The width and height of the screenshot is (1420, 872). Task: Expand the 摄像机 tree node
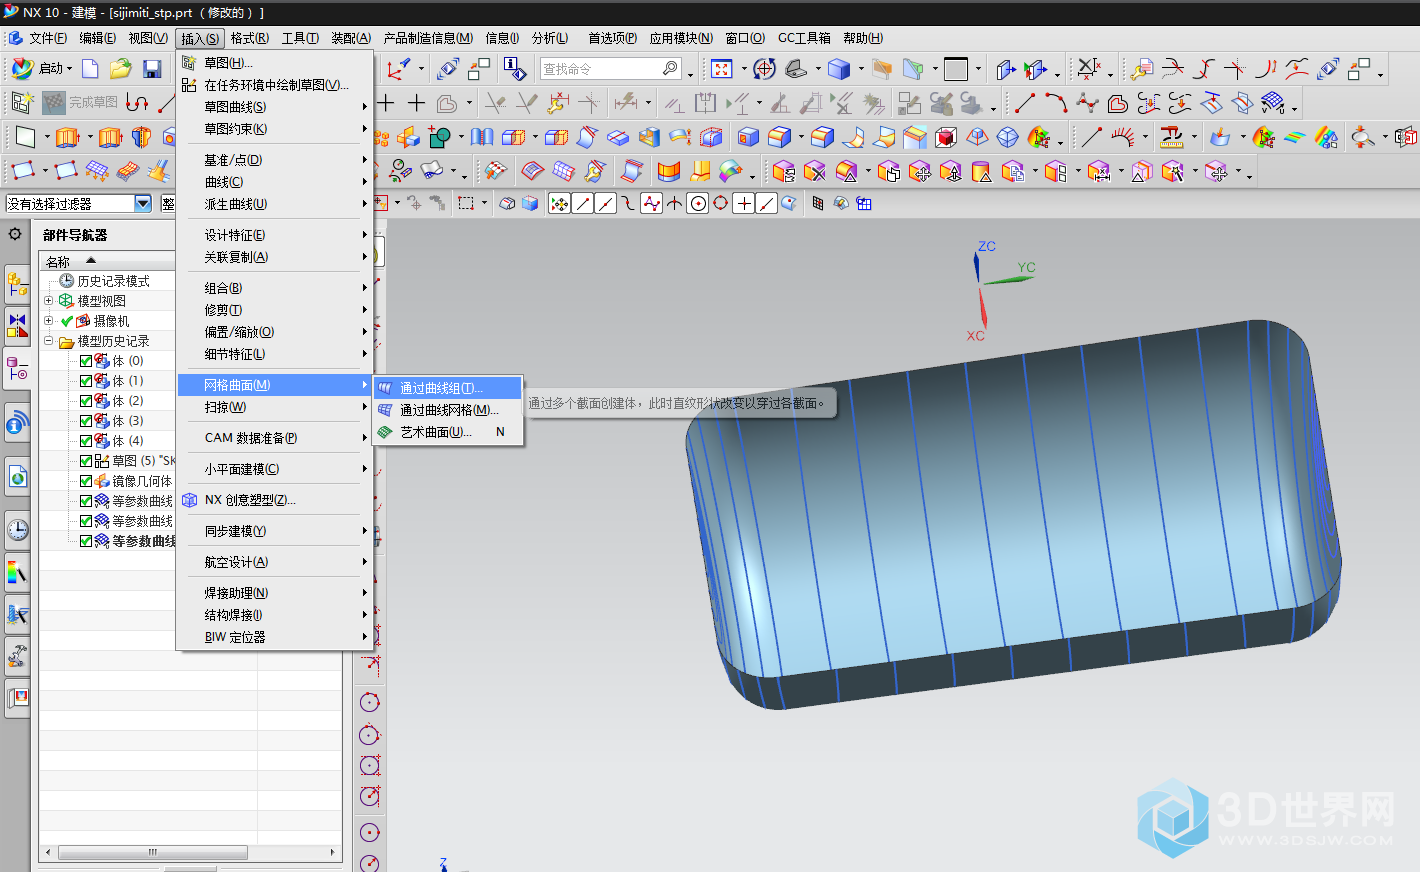point(48,320)
